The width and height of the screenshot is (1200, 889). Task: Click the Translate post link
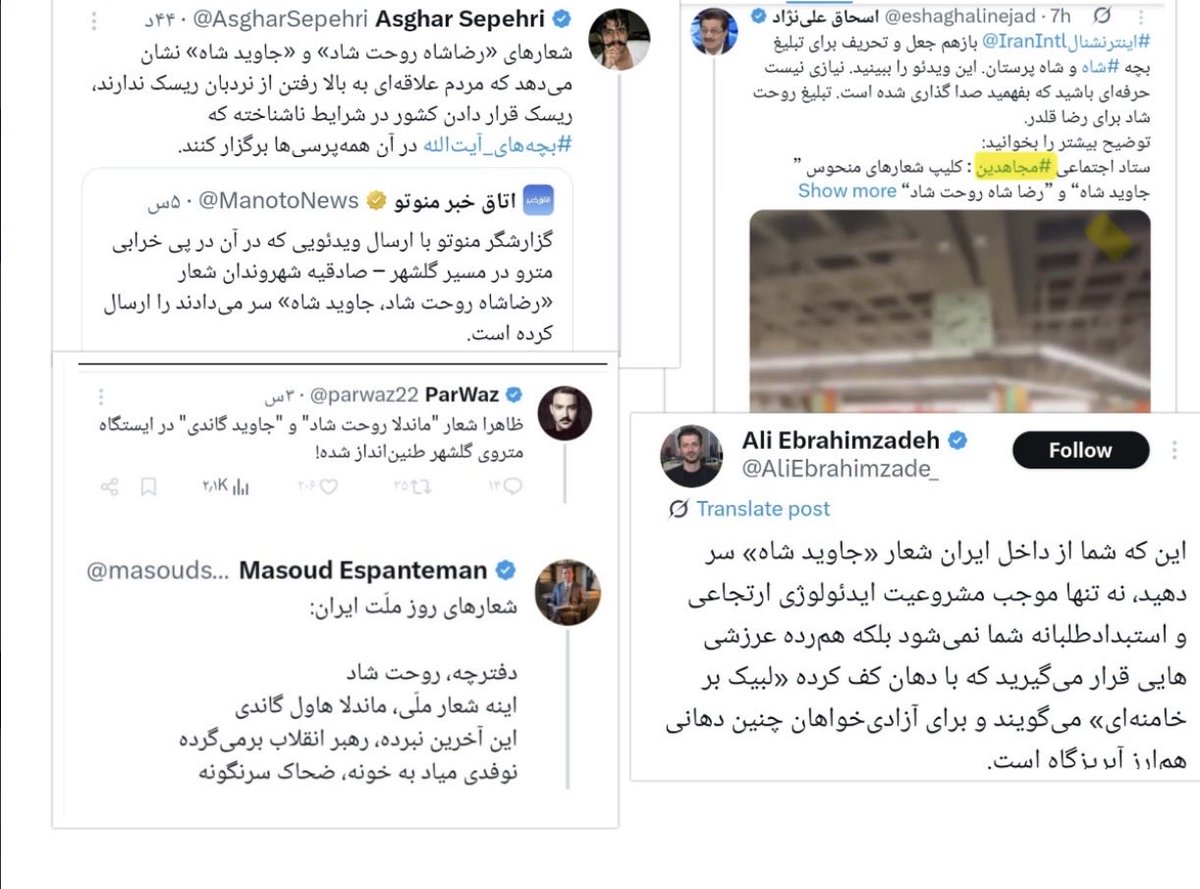click(763, 509)
